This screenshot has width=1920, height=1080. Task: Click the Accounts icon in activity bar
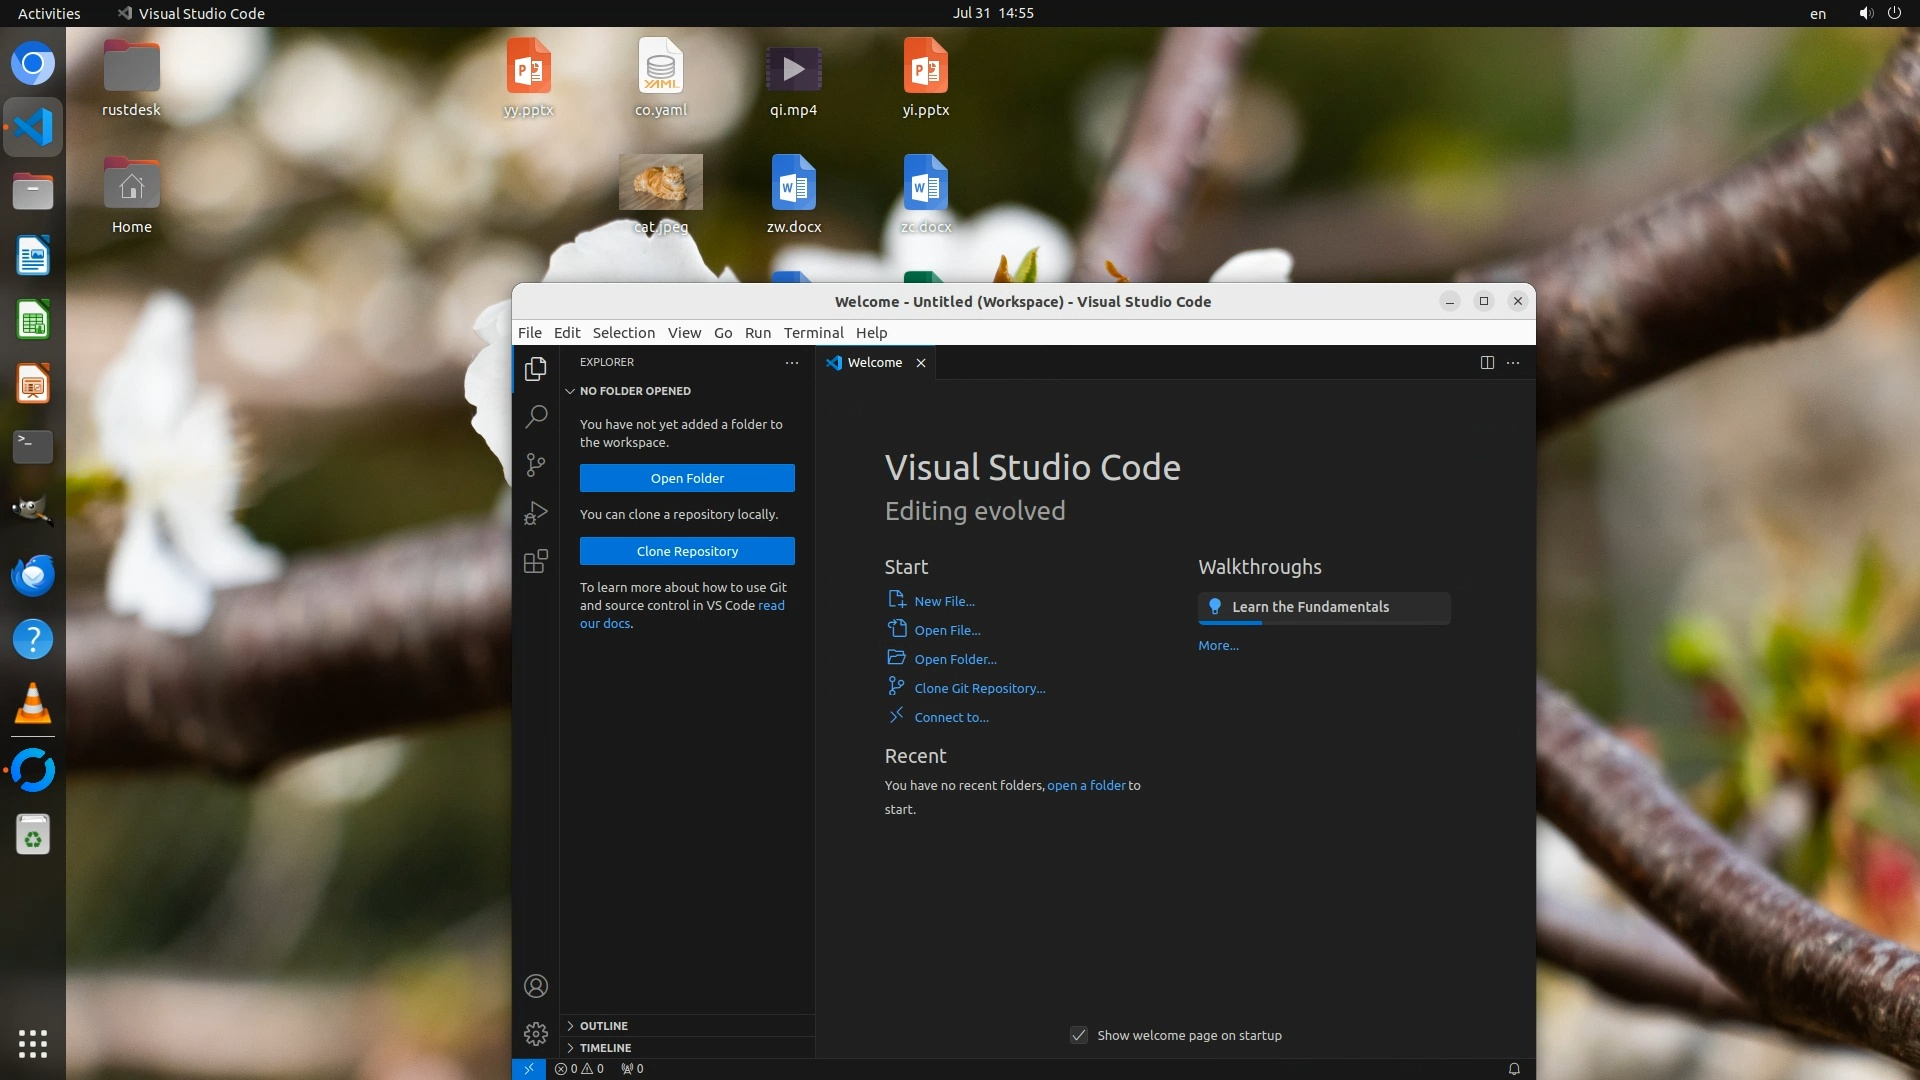pyautogui.click(x=536, y=986)
